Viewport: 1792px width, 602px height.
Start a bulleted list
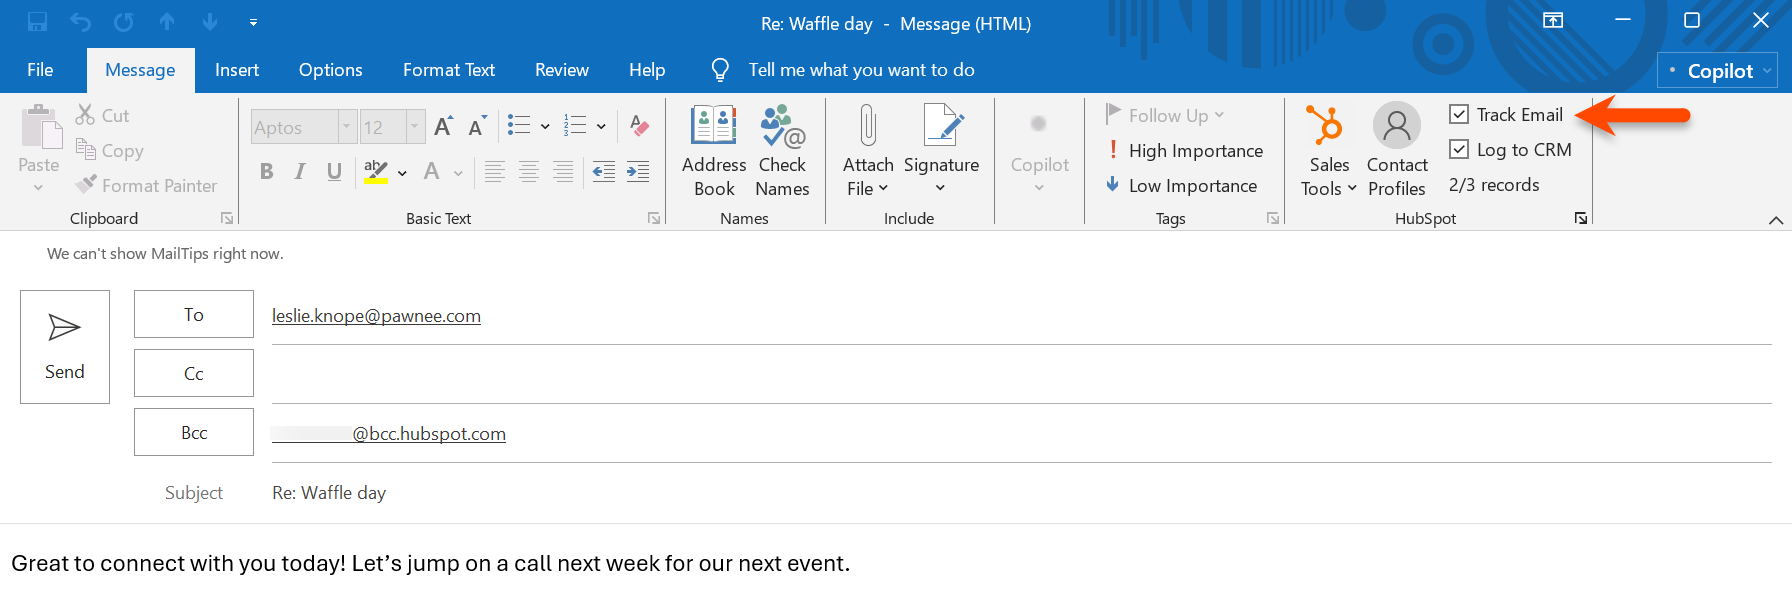click(519, 126)
